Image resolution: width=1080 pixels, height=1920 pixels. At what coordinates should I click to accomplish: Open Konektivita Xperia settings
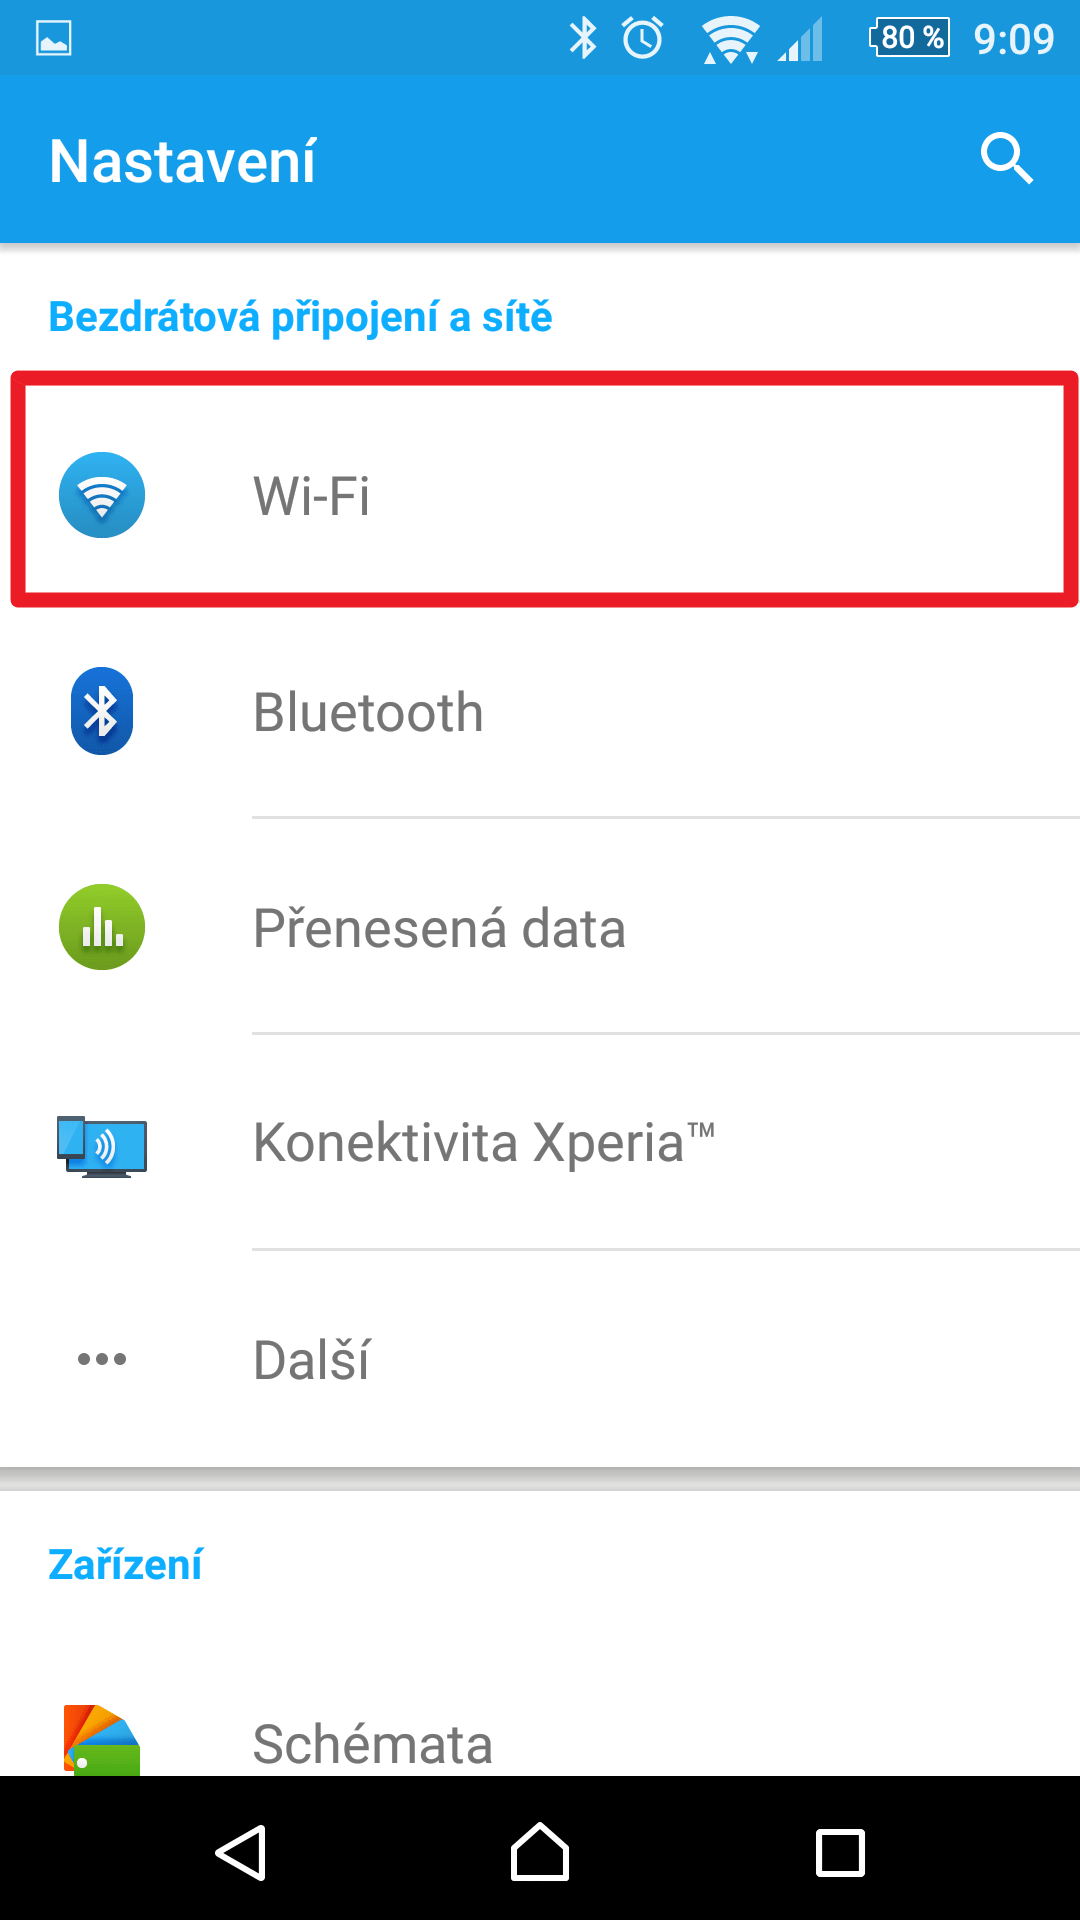[540, 1143]
